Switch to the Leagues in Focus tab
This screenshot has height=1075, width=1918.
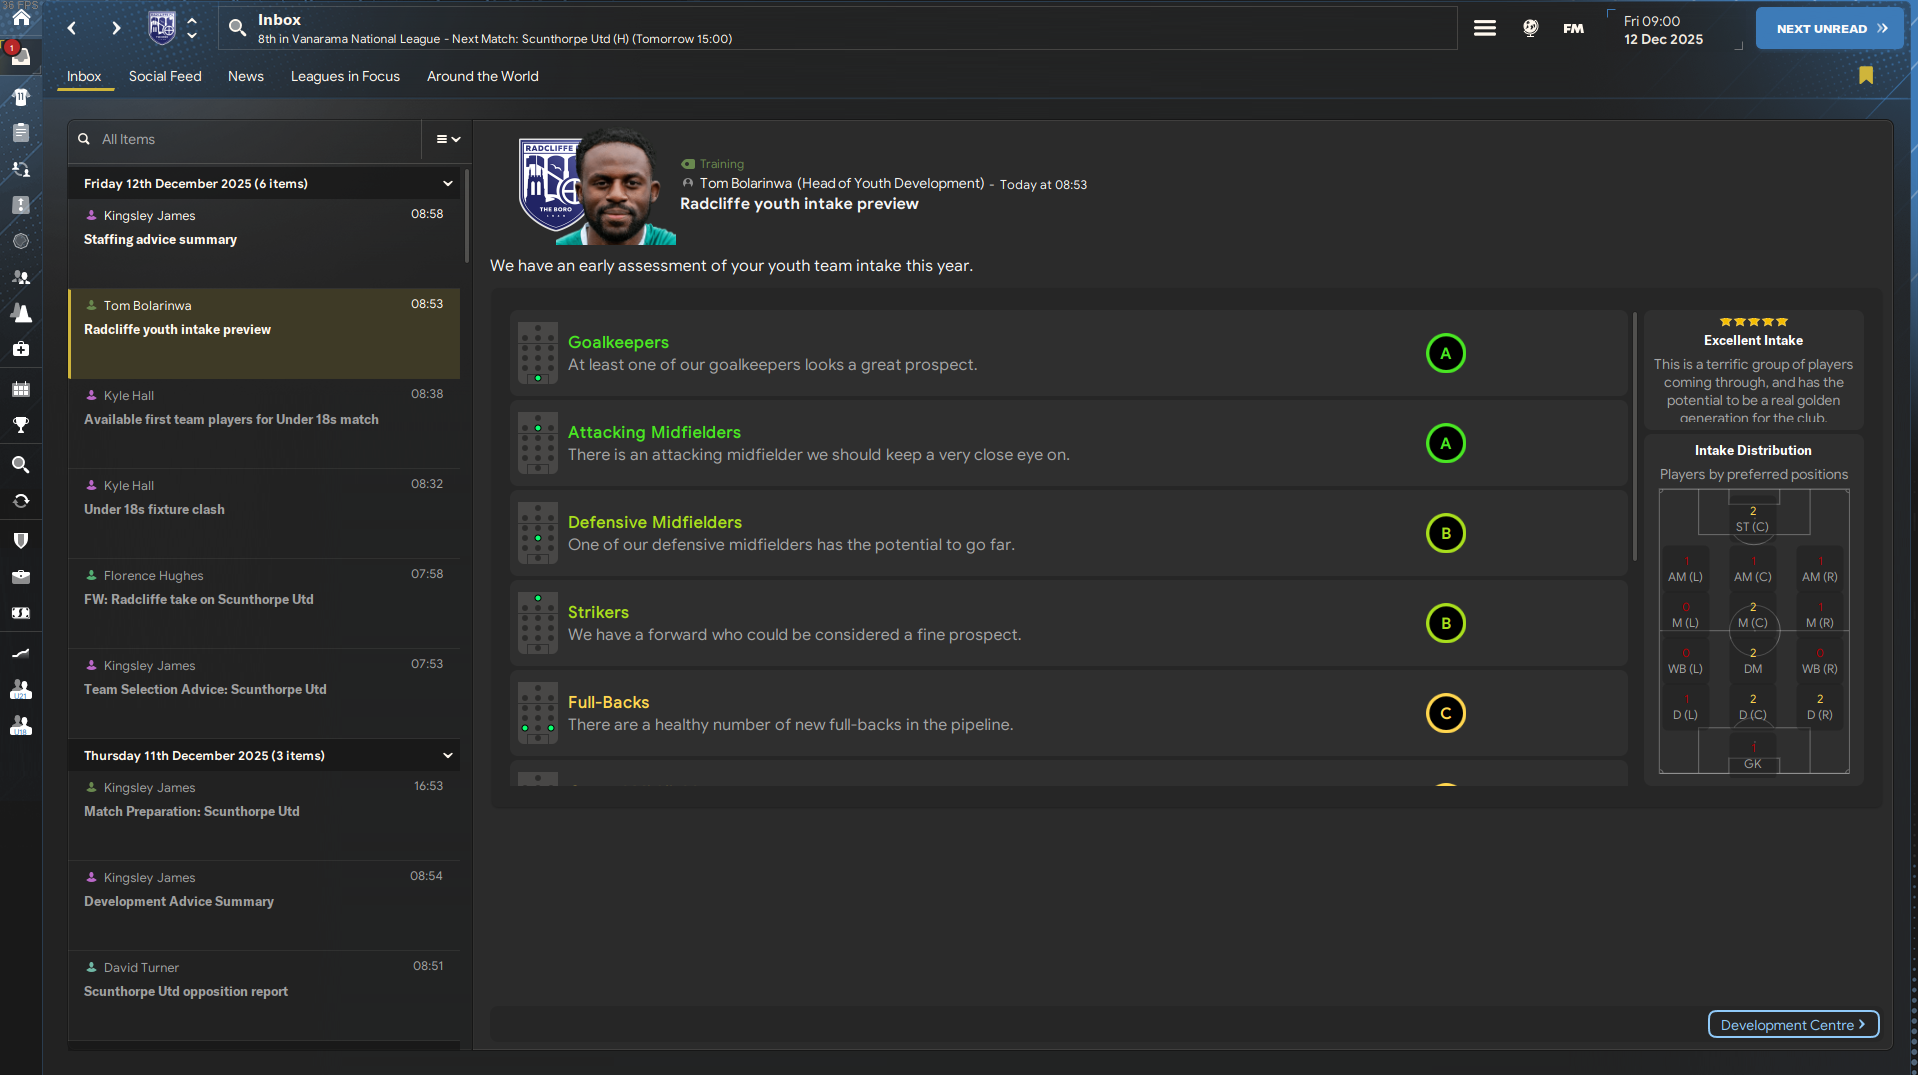[x=345, y=76]
